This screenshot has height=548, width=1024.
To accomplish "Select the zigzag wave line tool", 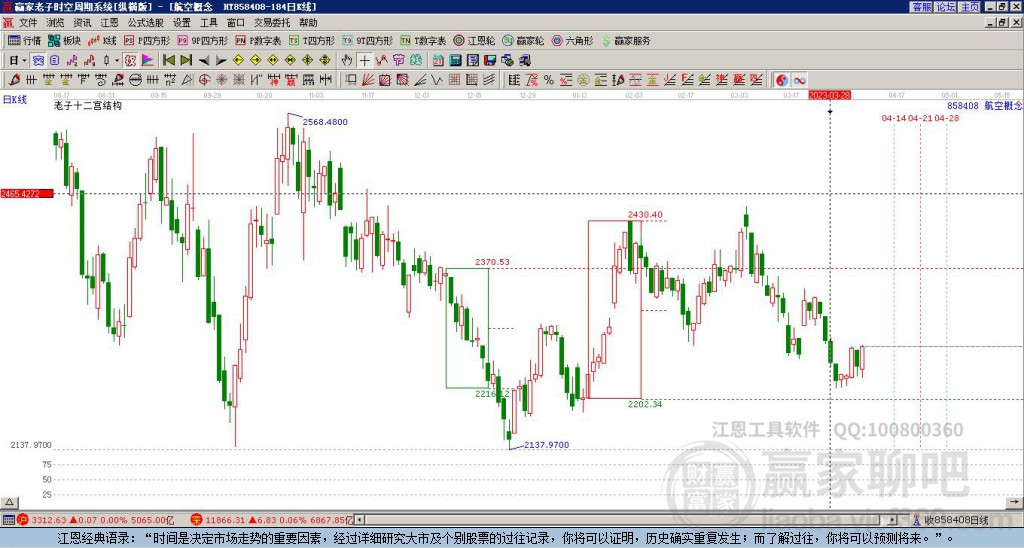I will (436, 80).
